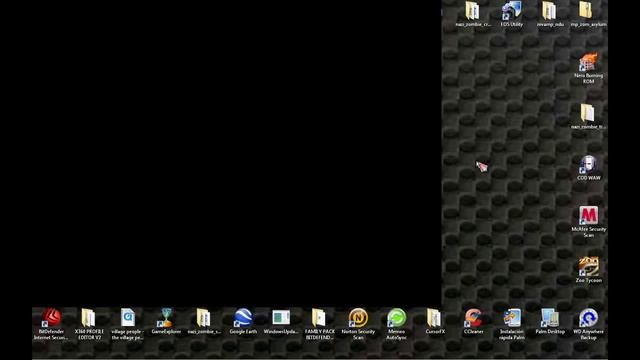Launch Palm Desktop
640x360 pixels.
[550, 322]
